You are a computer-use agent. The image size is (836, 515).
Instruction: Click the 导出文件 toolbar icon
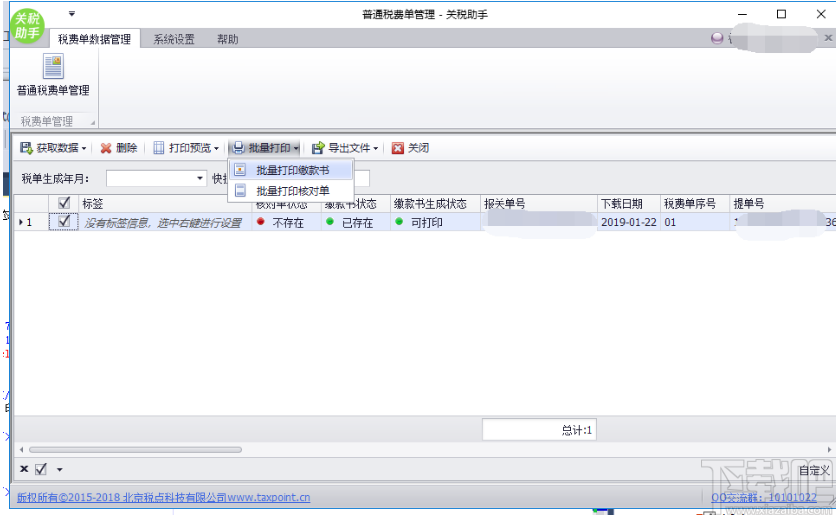coord(318,148)
